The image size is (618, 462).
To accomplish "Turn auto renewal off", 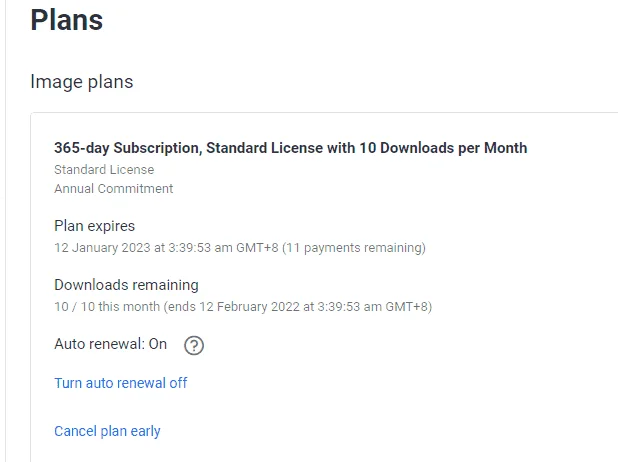I will 121,383.
